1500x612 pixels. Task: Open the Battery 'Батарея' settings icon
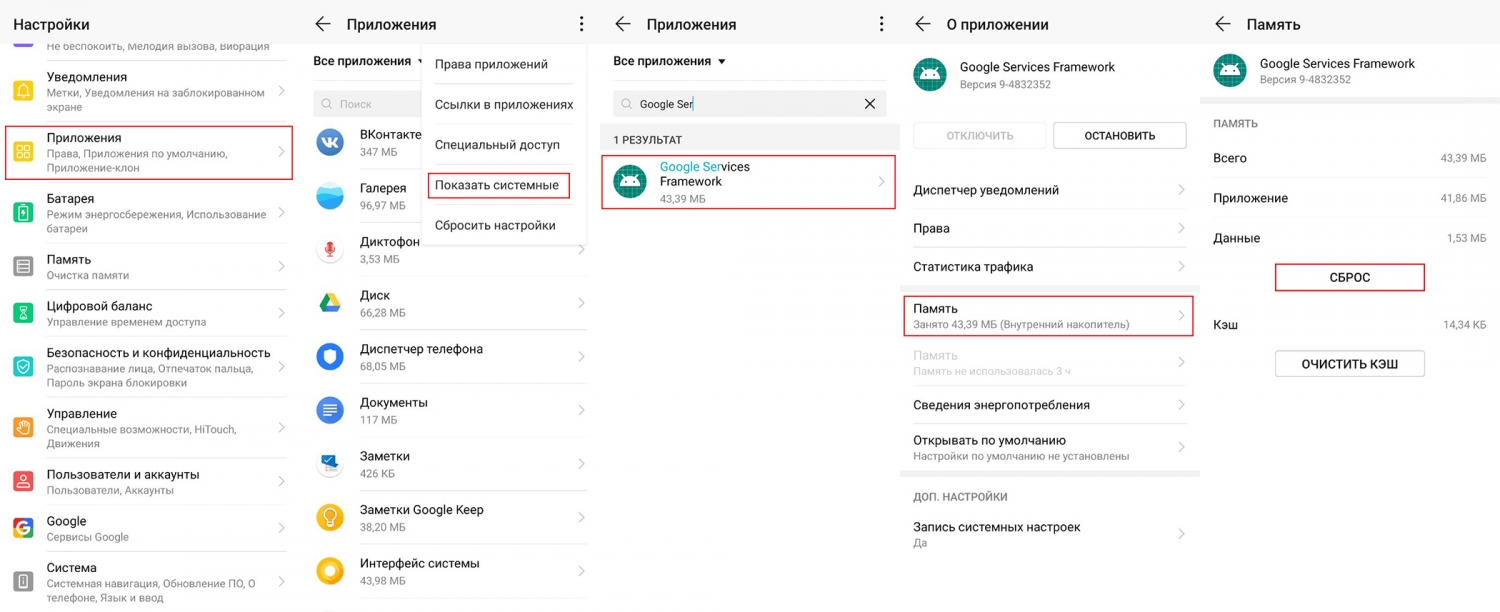23,213
